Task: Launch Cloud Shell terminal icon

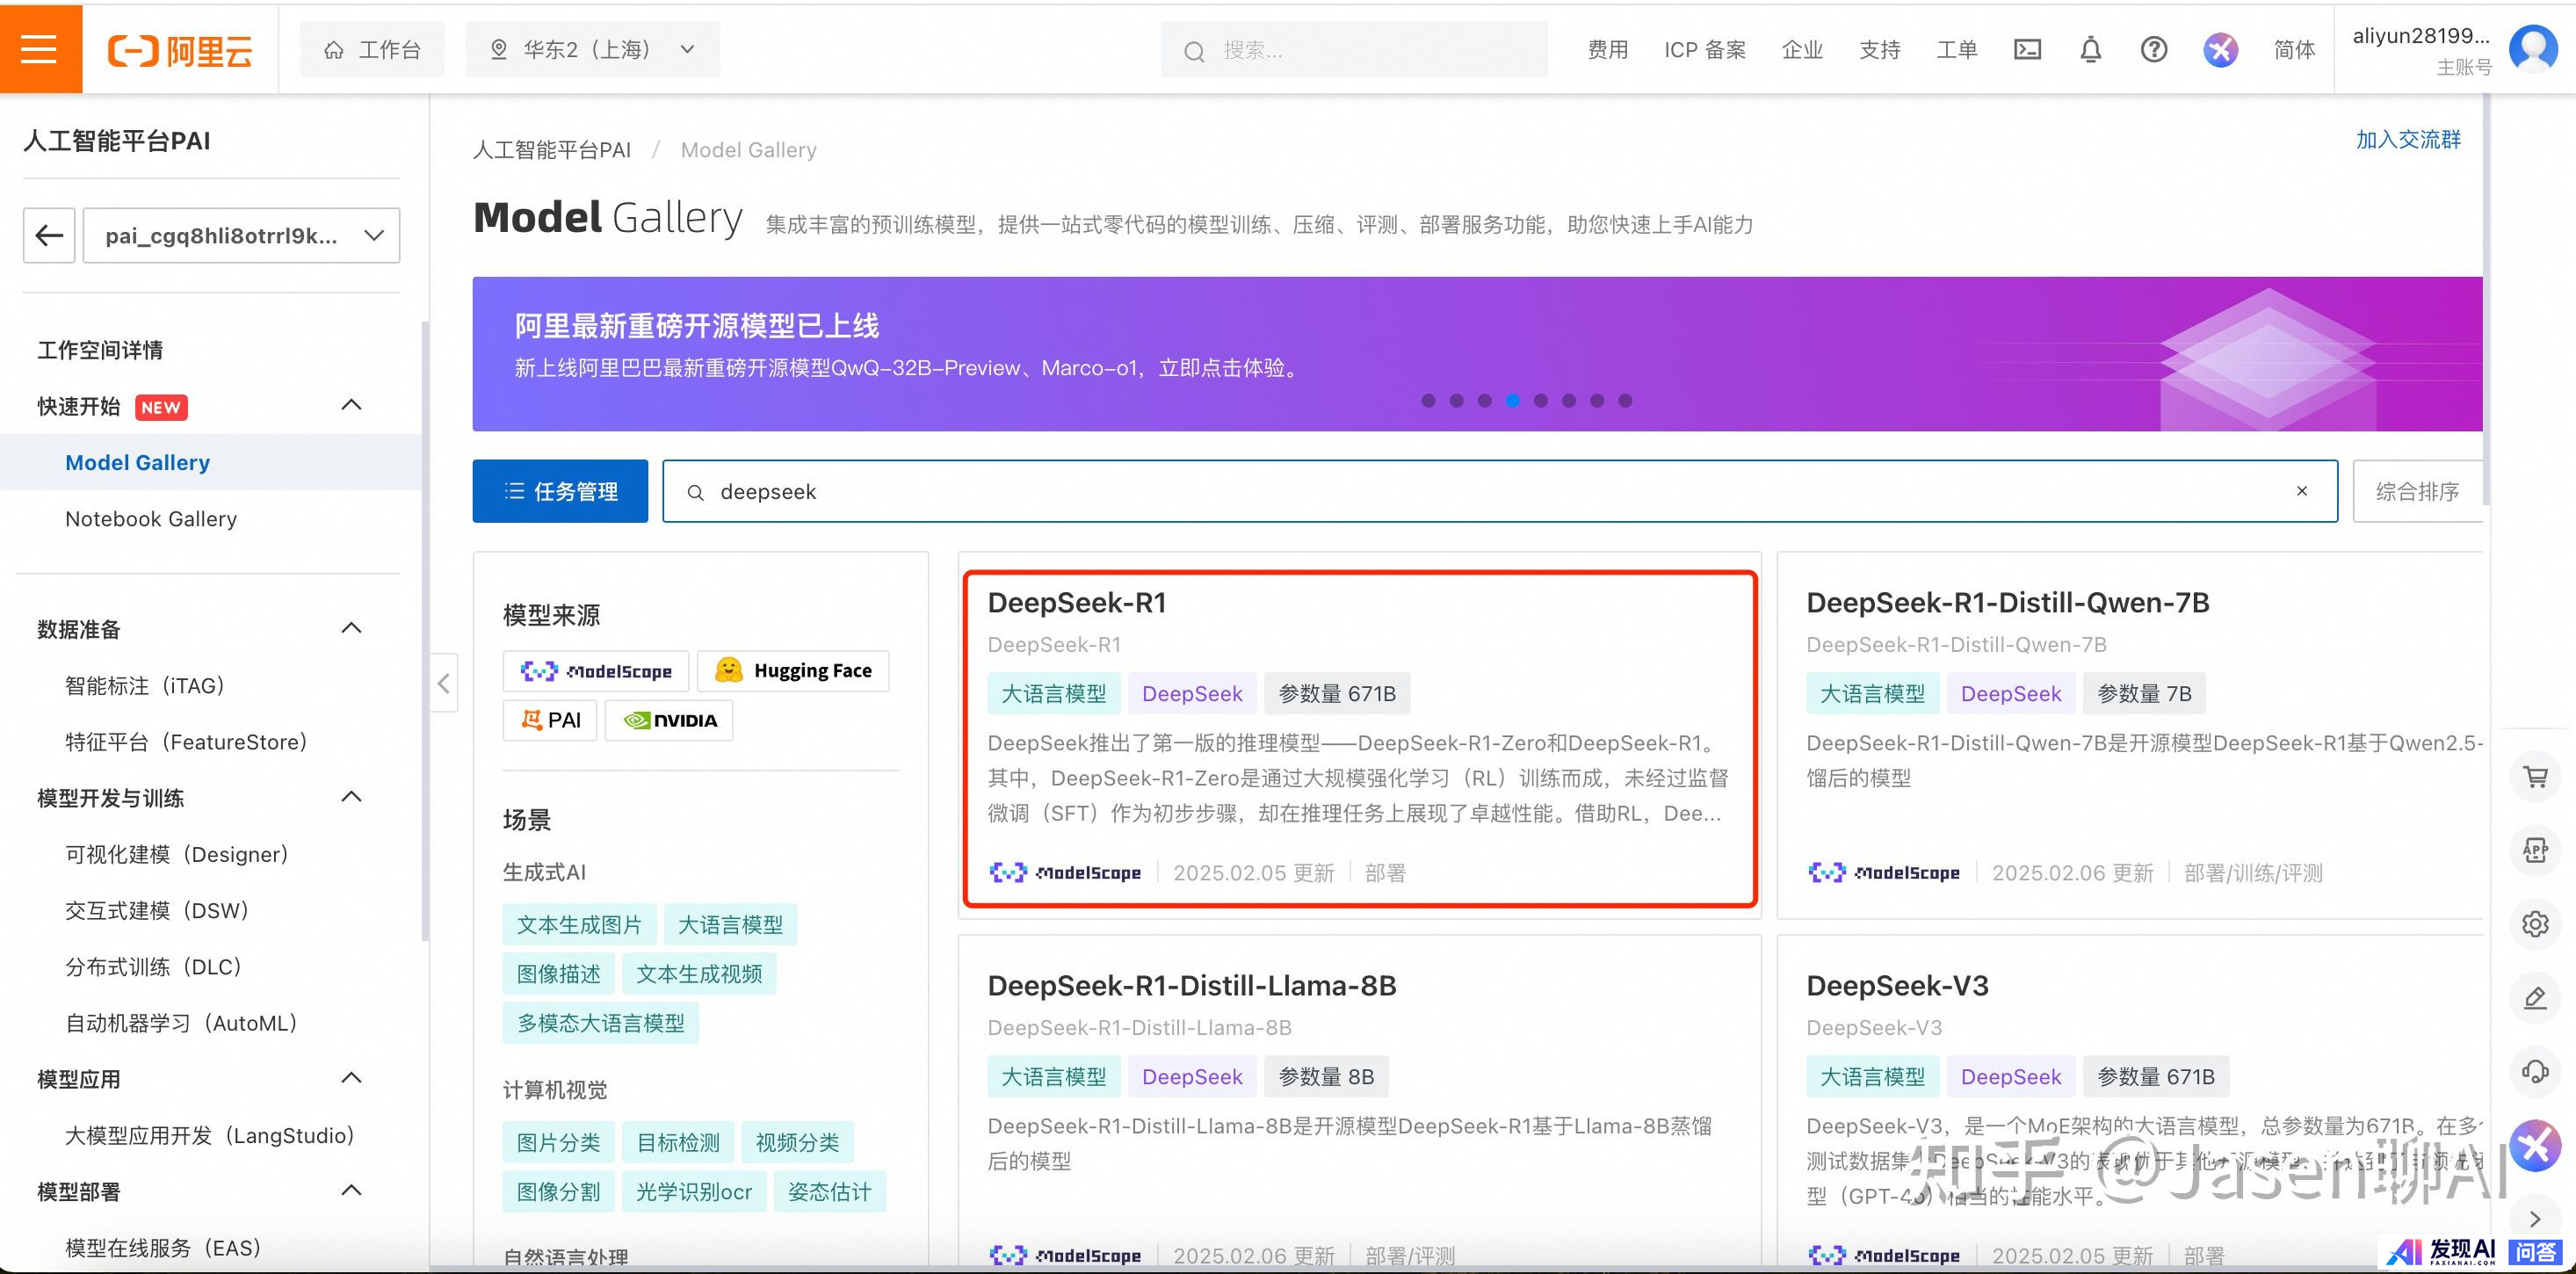Action: (2027, 49)
